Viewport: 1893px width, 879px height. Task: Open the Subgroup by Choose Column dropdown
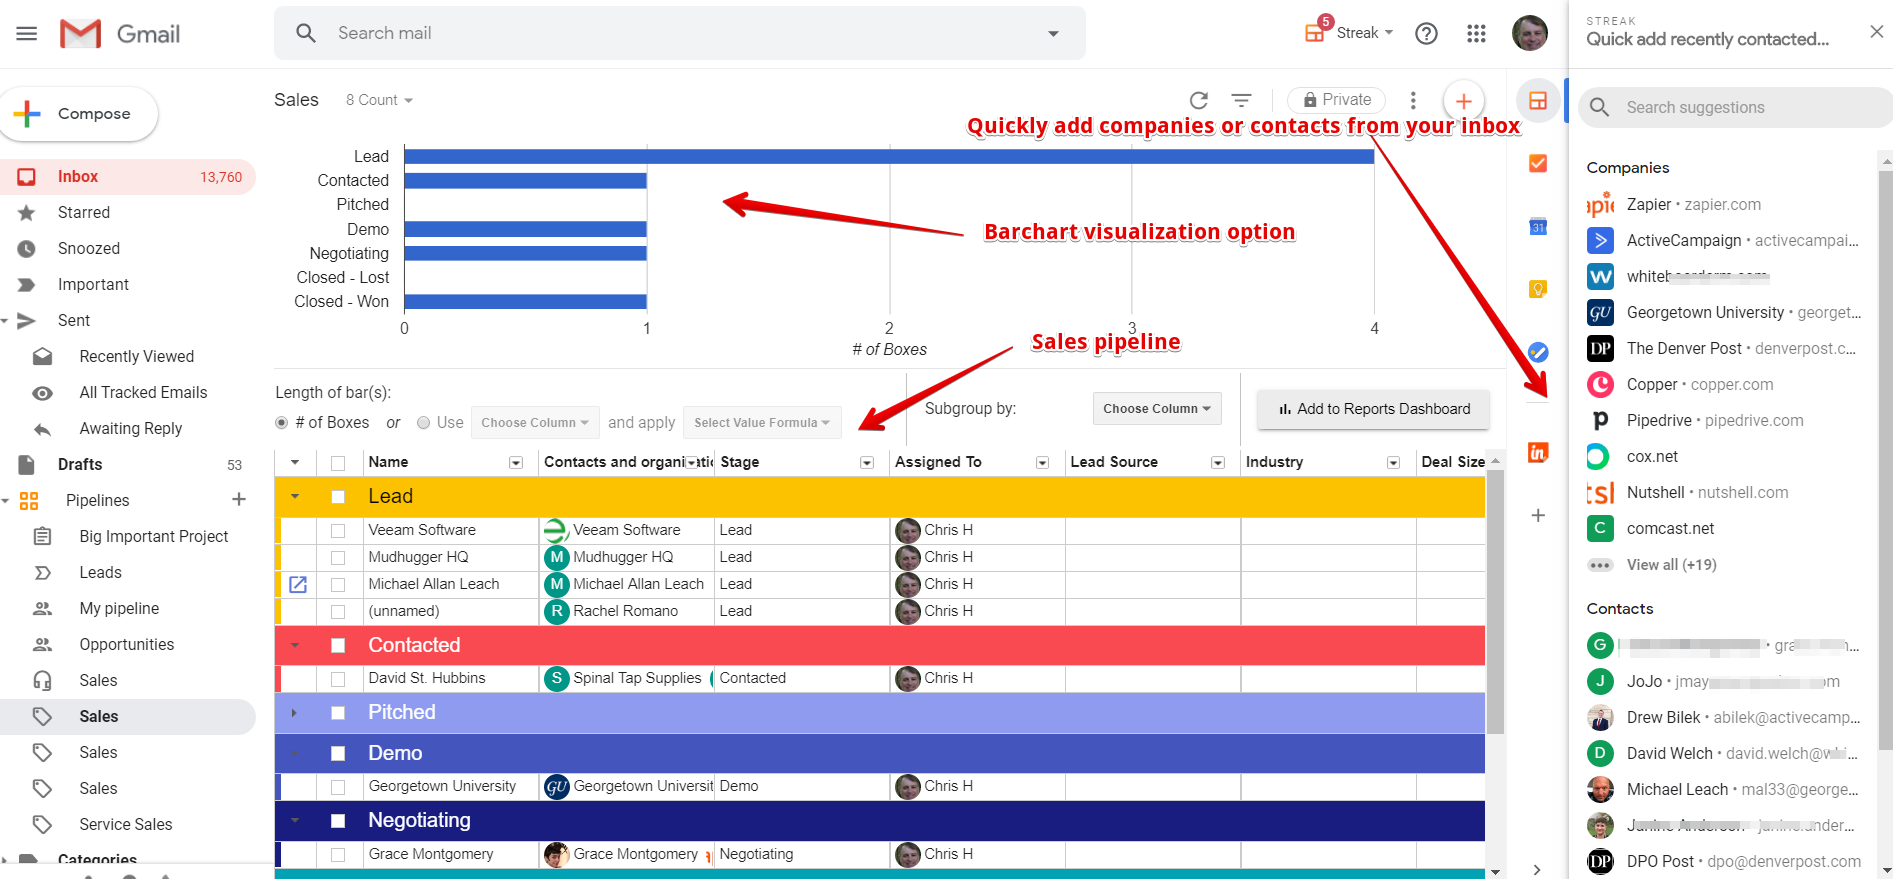[1156, 409]
